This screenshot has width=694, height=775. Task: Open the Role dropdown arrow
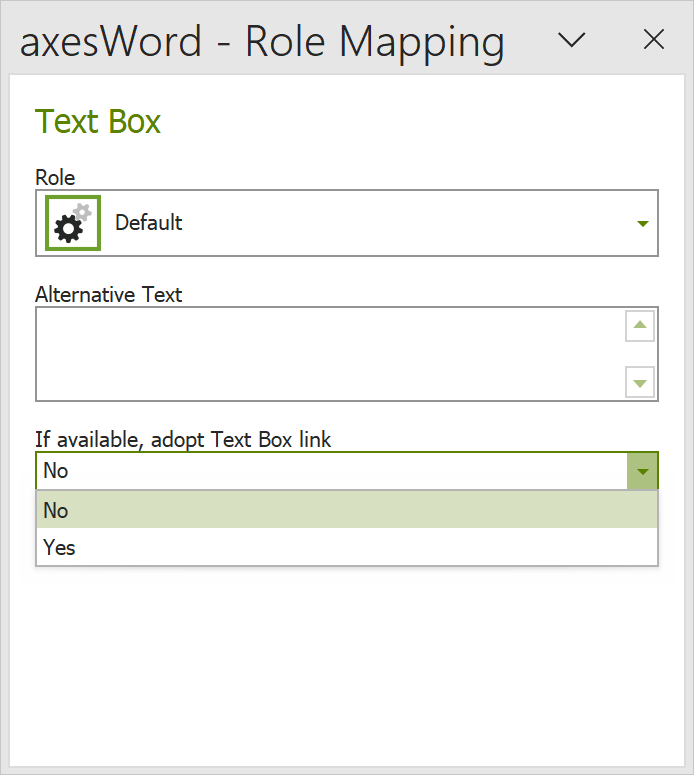(x=643, y=223)
